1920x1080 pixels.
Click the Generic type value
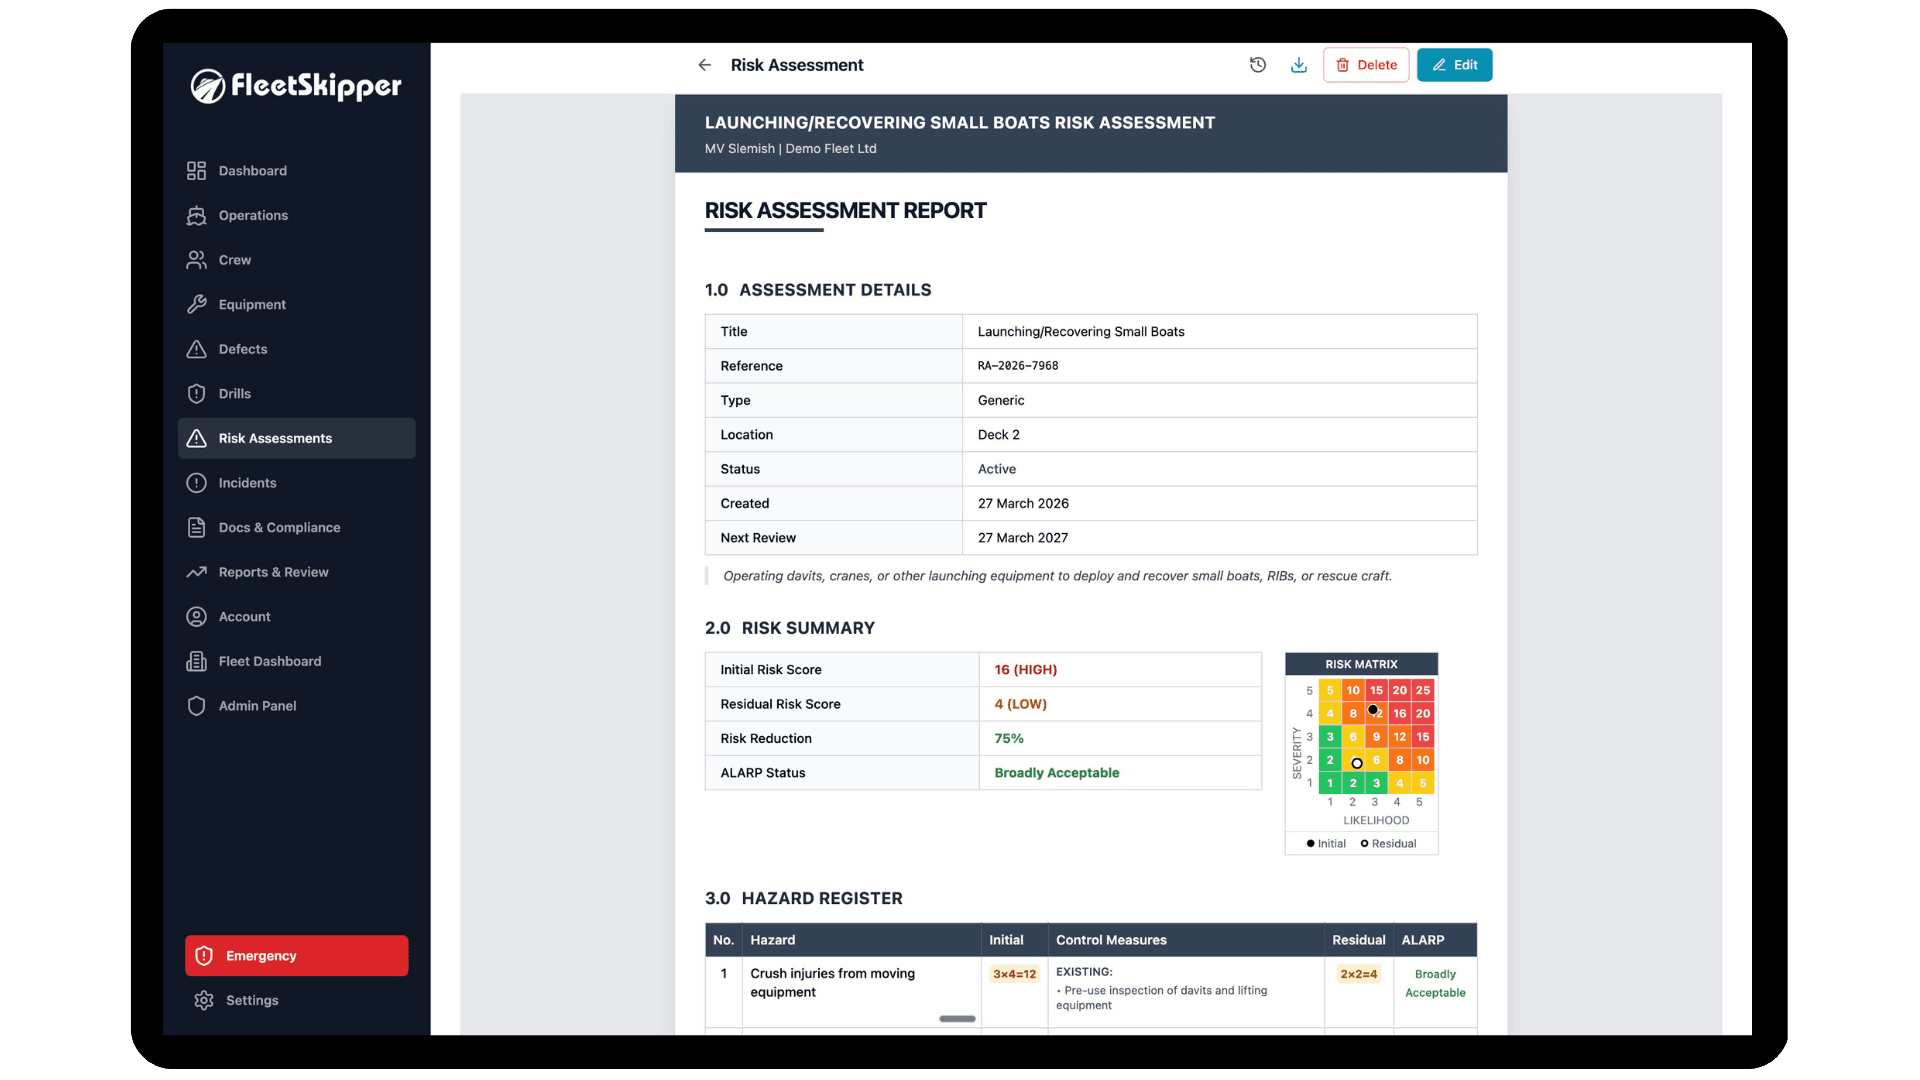point(1000,400)
